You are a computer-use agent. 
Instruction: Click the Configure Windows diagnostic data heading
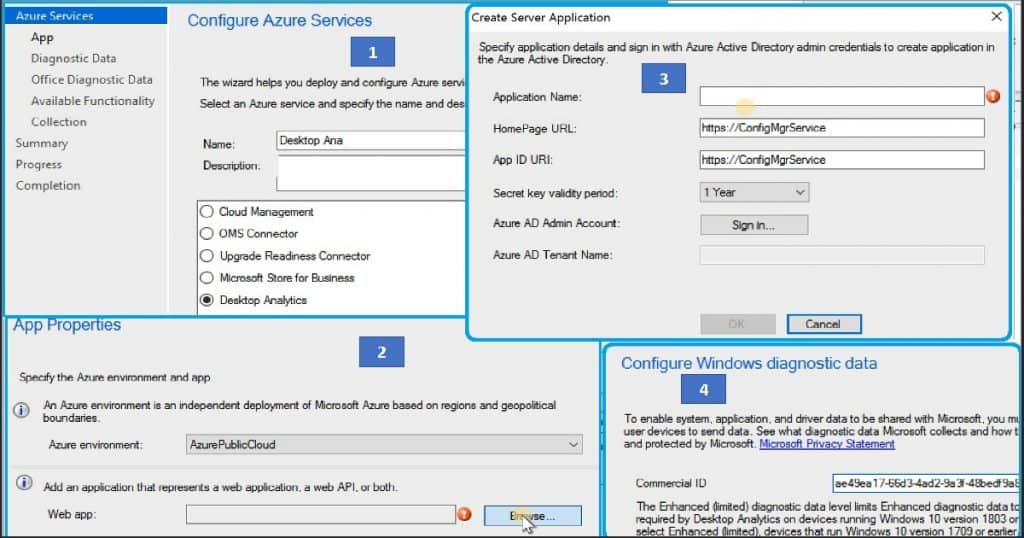point(749,364)
